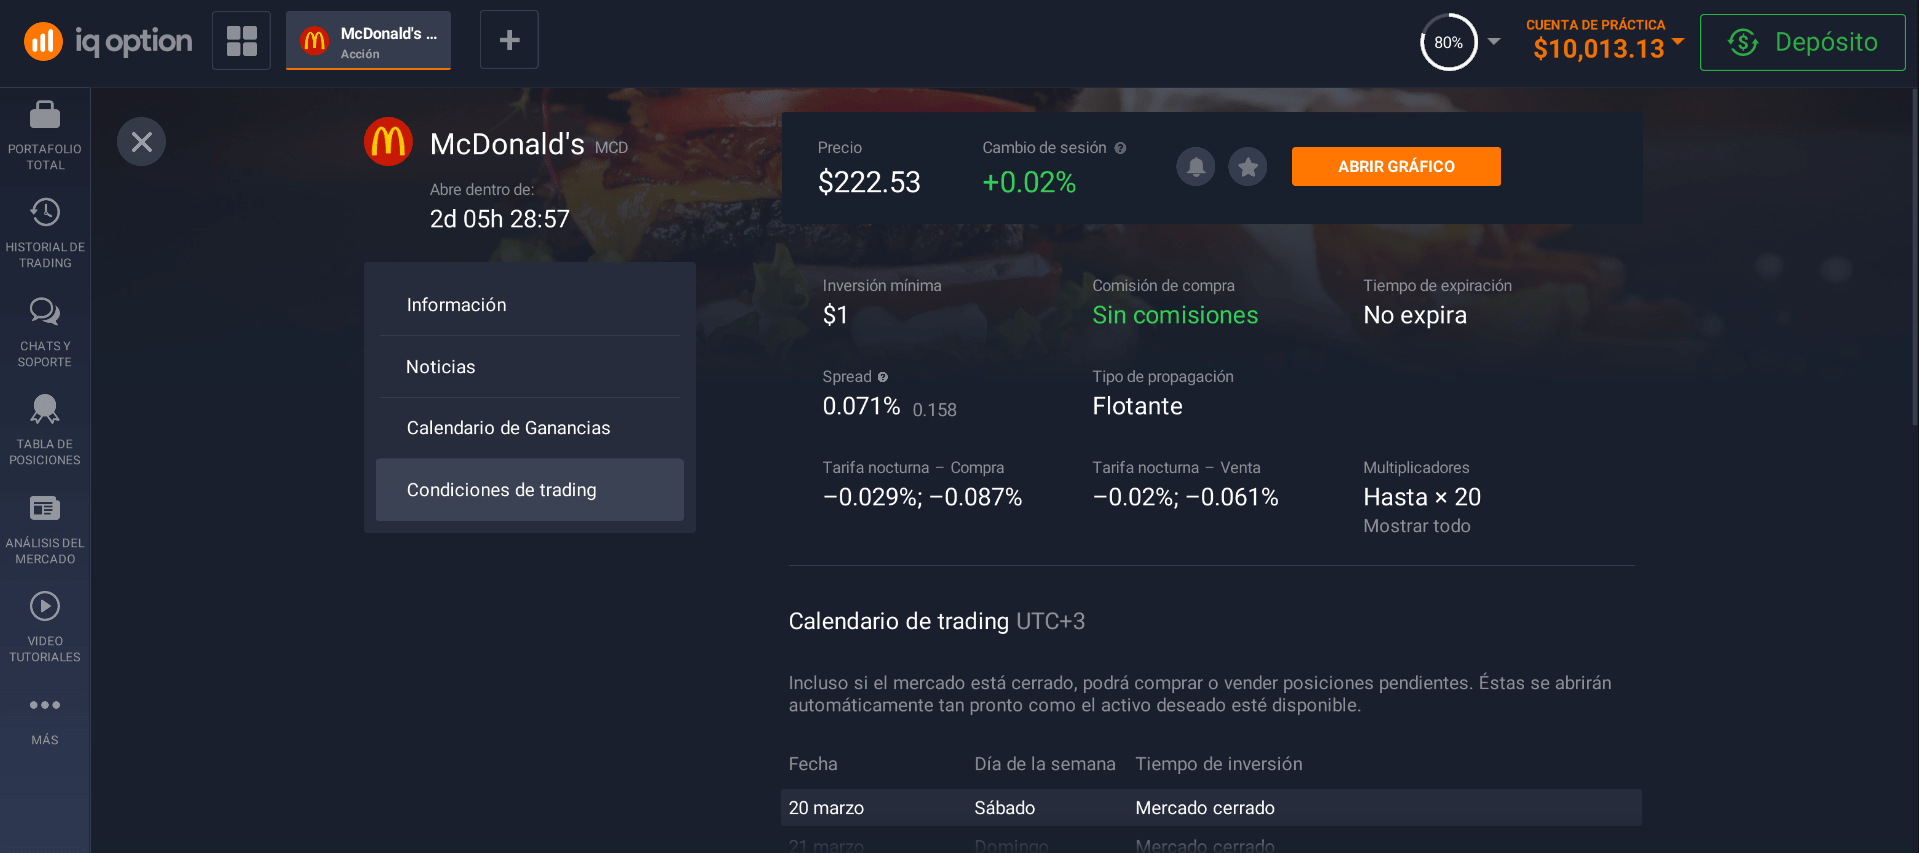Open Chats y Soporte

pos(45,331)
